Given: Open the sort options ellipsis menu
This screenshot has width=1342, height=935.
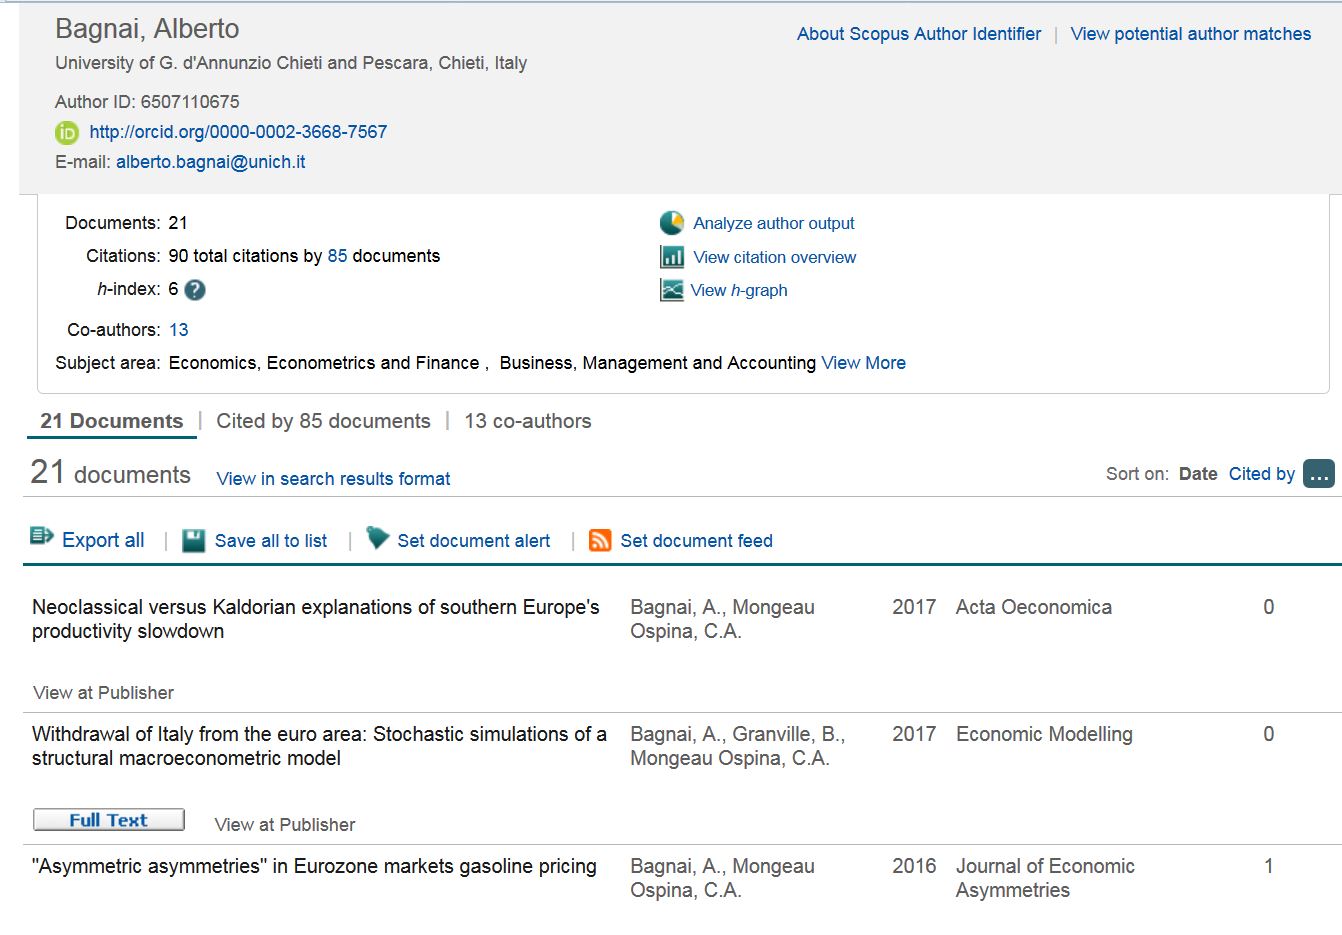Looking at the screenshot, I should [1319, 474].
